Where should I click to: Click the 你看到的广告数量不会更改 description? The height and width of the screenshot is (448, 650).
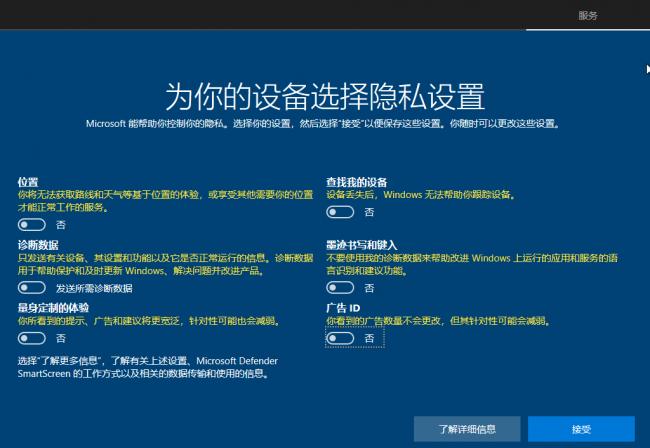click(x=438, y=321)
